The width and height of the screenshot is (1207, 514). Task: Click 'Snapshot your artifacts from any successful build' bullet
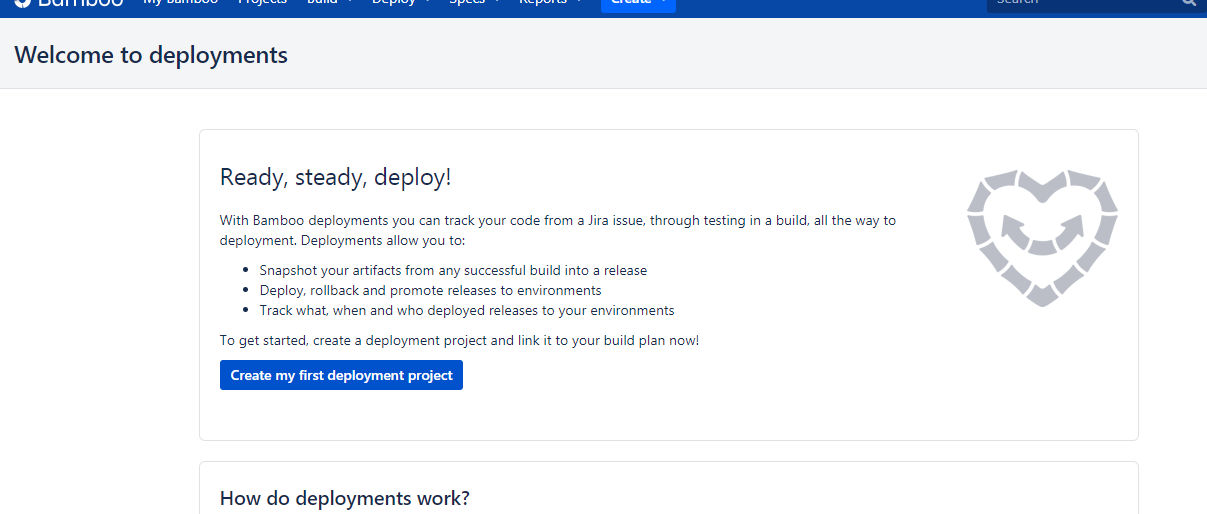coord(453,270)
